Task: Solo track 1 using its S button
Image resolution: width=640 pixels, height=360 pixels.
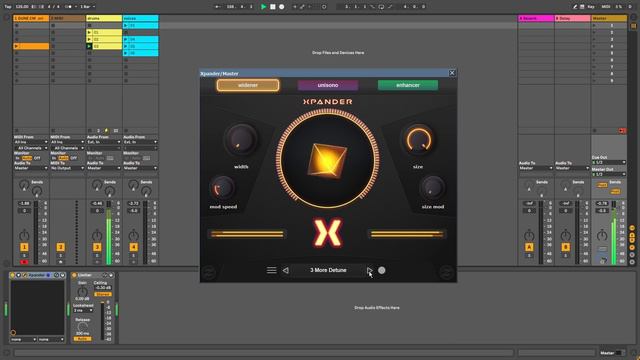Action: (x=24, y=256)
